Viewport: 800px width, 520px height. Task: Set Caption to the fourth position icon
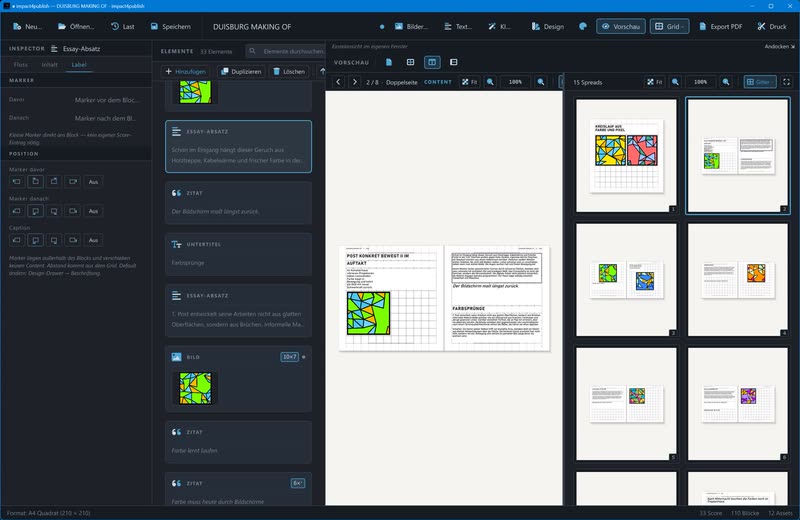point(73,240)
